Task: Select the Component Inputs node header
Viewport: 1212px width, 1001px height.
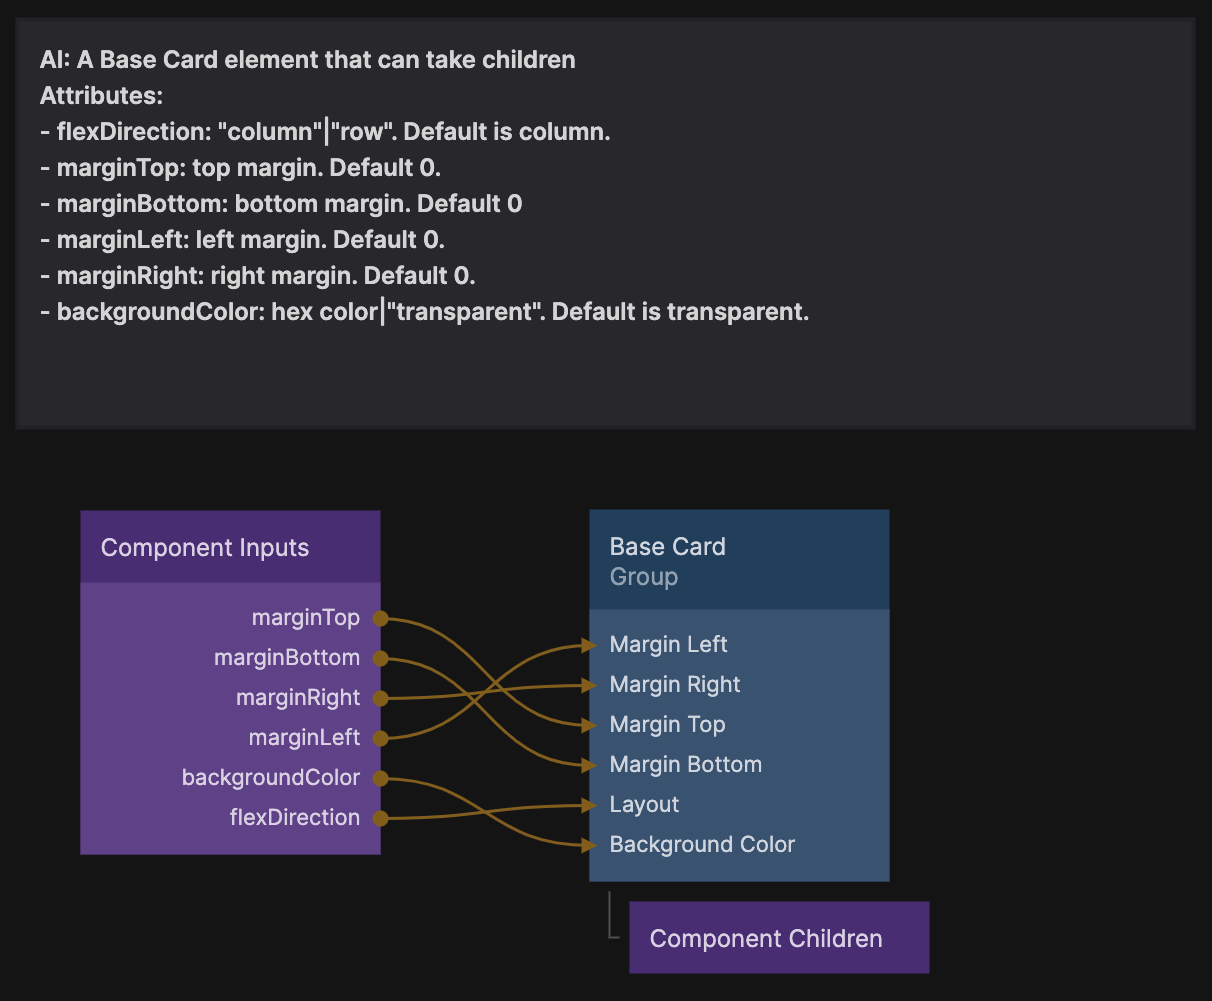Action: coord(230,548)
